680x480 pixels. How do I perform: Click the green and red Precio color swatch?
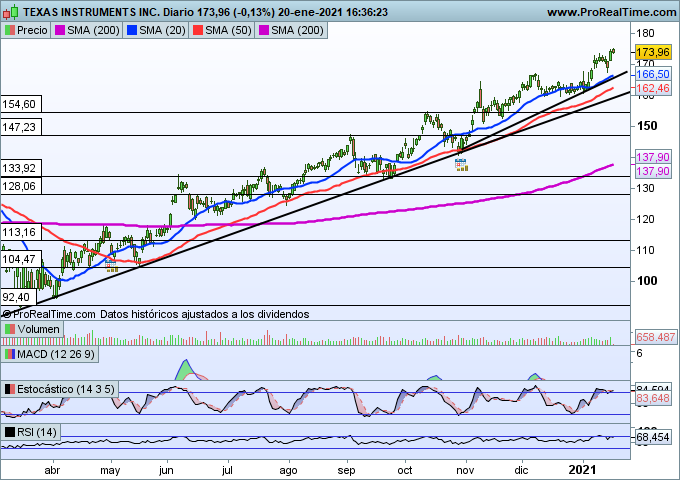pyautogui.click(x=10, y=30)
